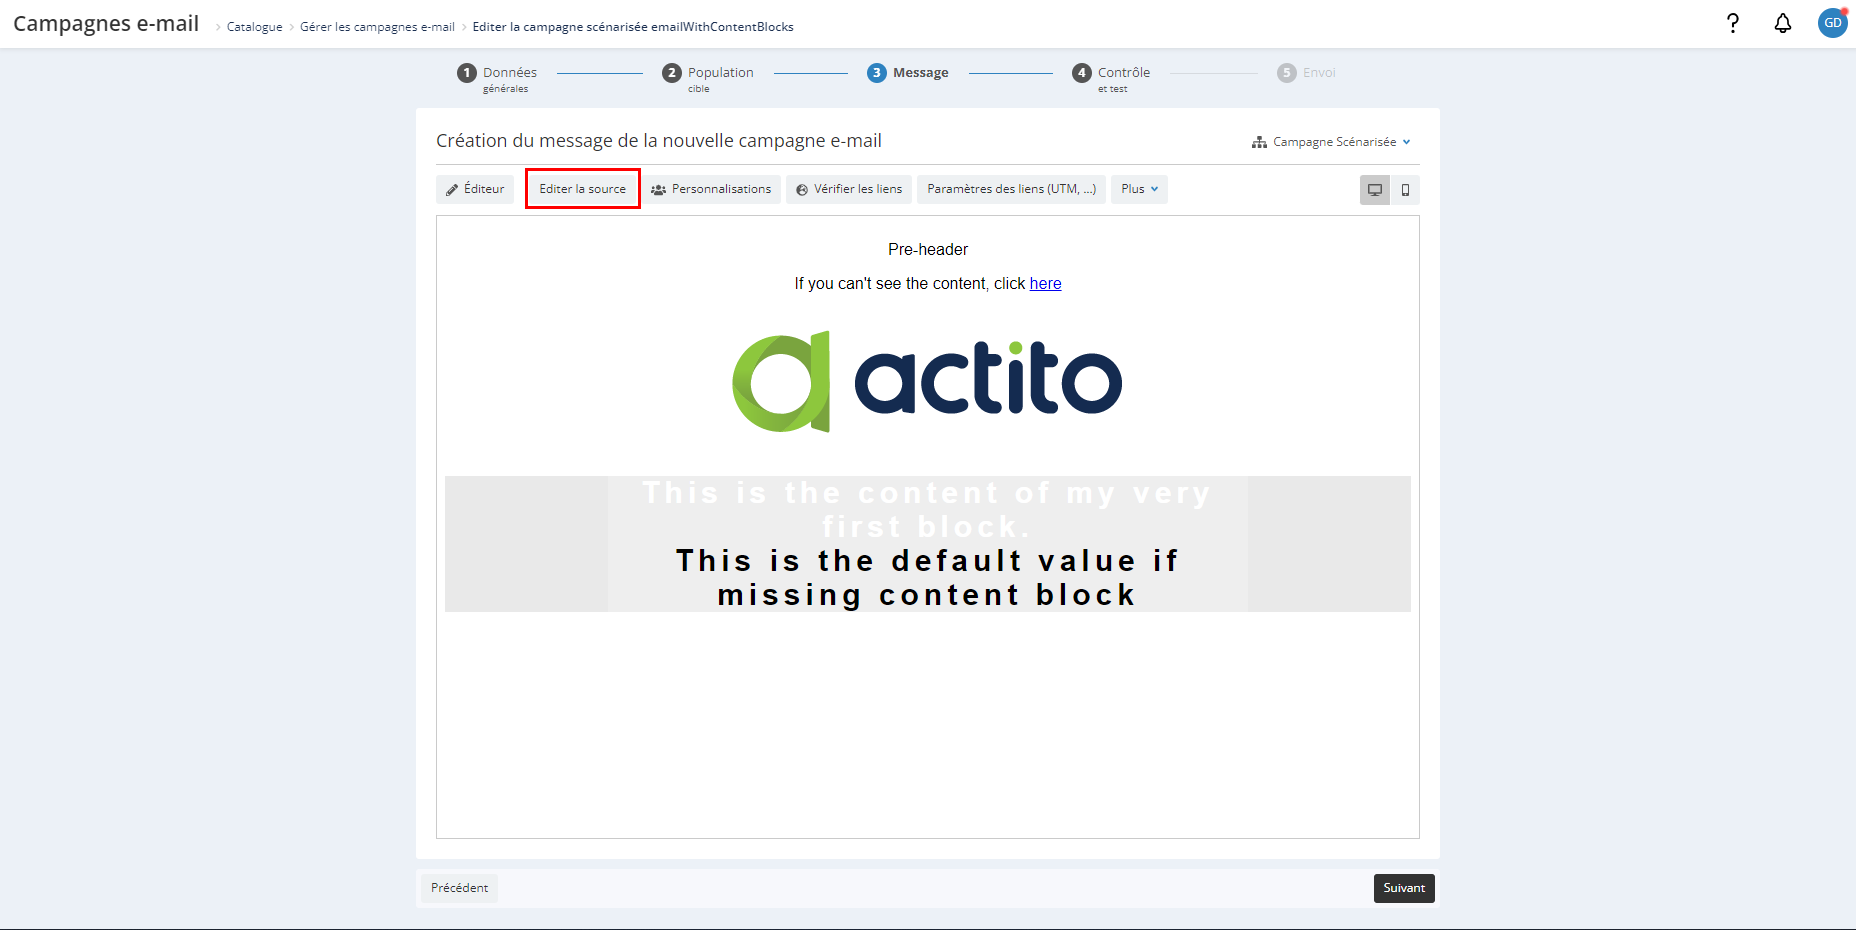1856x930 pixels.
Task: Click the Suivant button
Action: tap(1404, 888)
